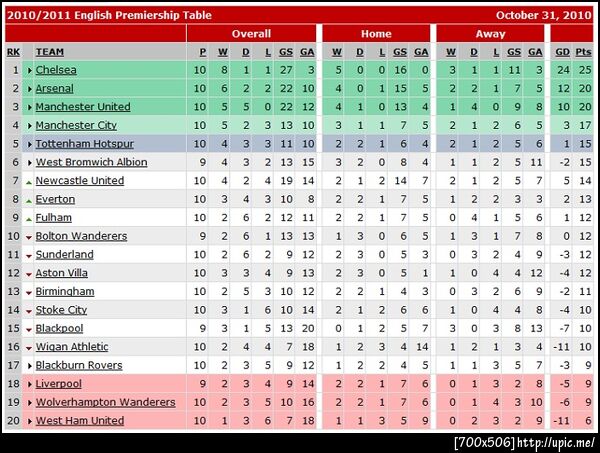Click the red down arrow next to Blackpool
600x453 pixels.
point(28,329)
